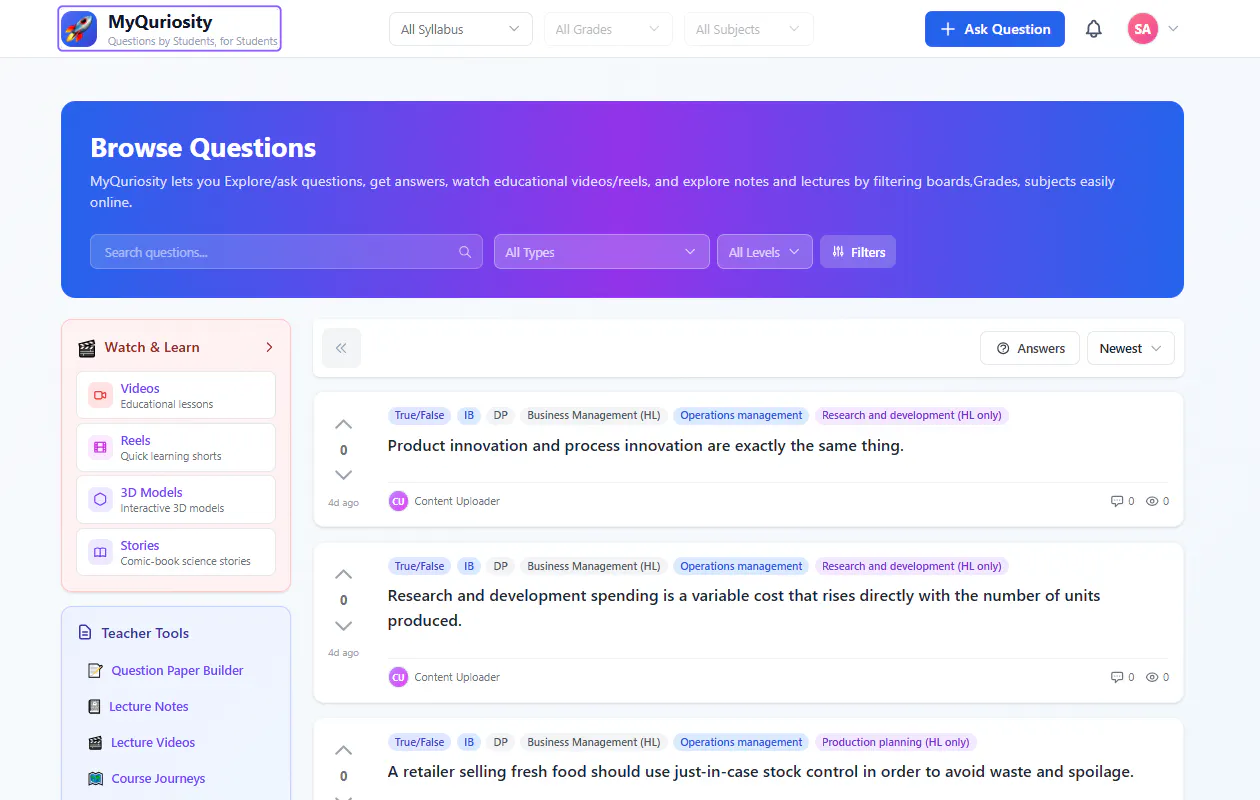Downvote the product innovation question
This screenshot has width=1260, height=800.
[343, 475]
